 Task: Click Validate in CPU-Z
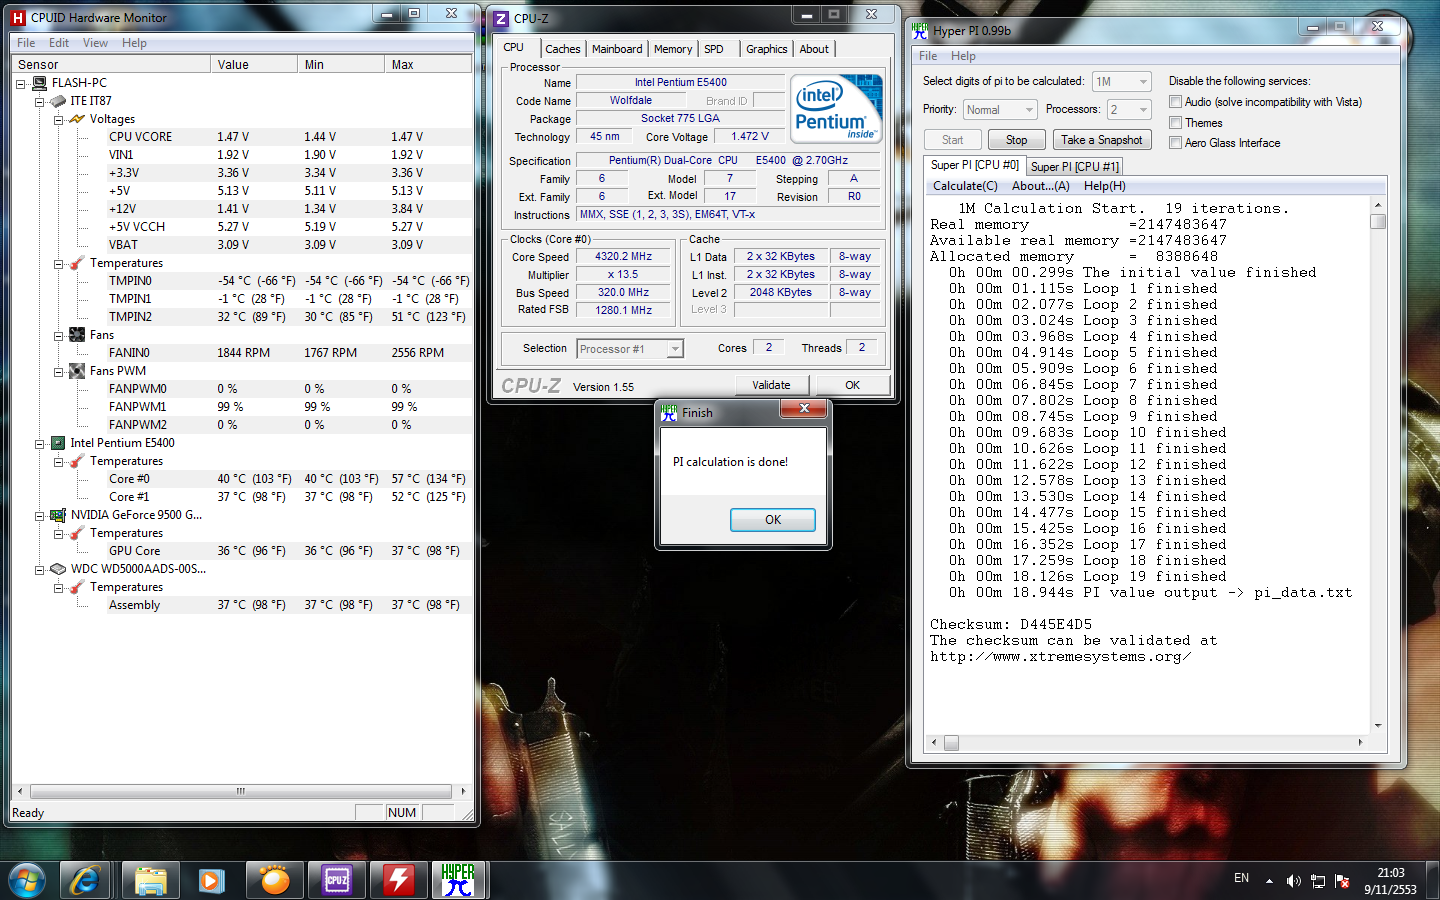click(771, 385)
